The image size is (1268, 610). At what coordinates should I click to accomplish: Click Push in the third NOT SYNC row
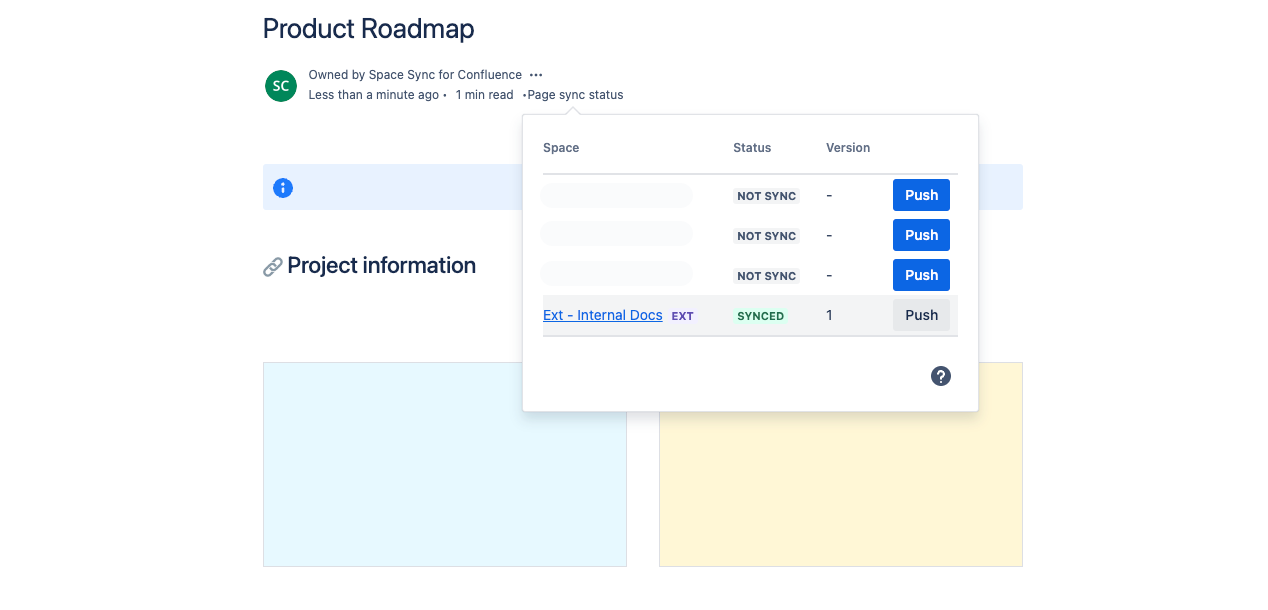[920, 275]
